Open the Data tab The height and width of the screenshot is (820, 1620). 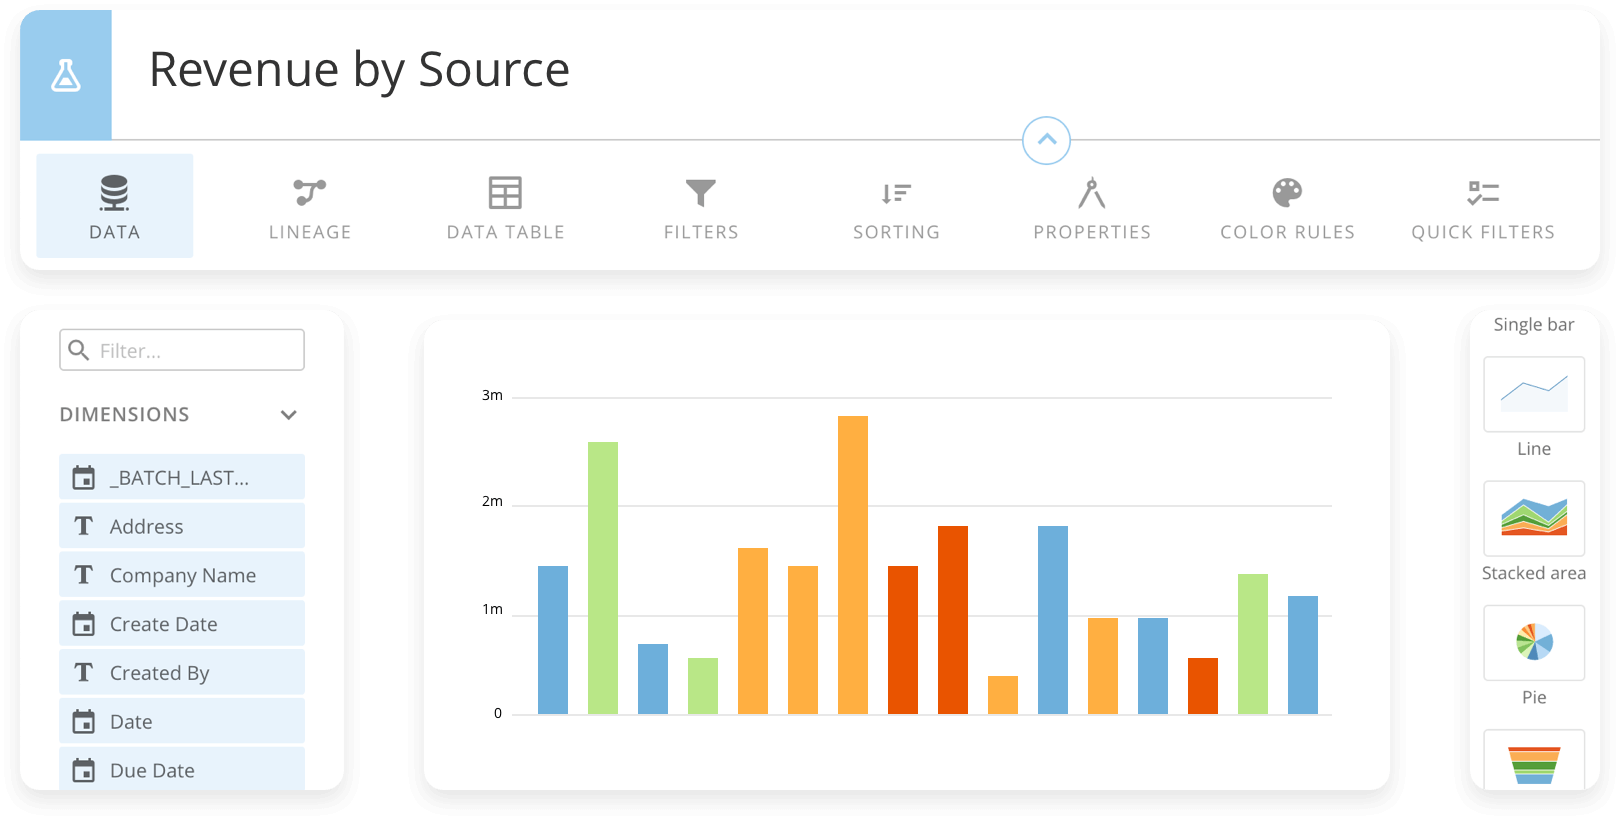(x=115, y=206)
